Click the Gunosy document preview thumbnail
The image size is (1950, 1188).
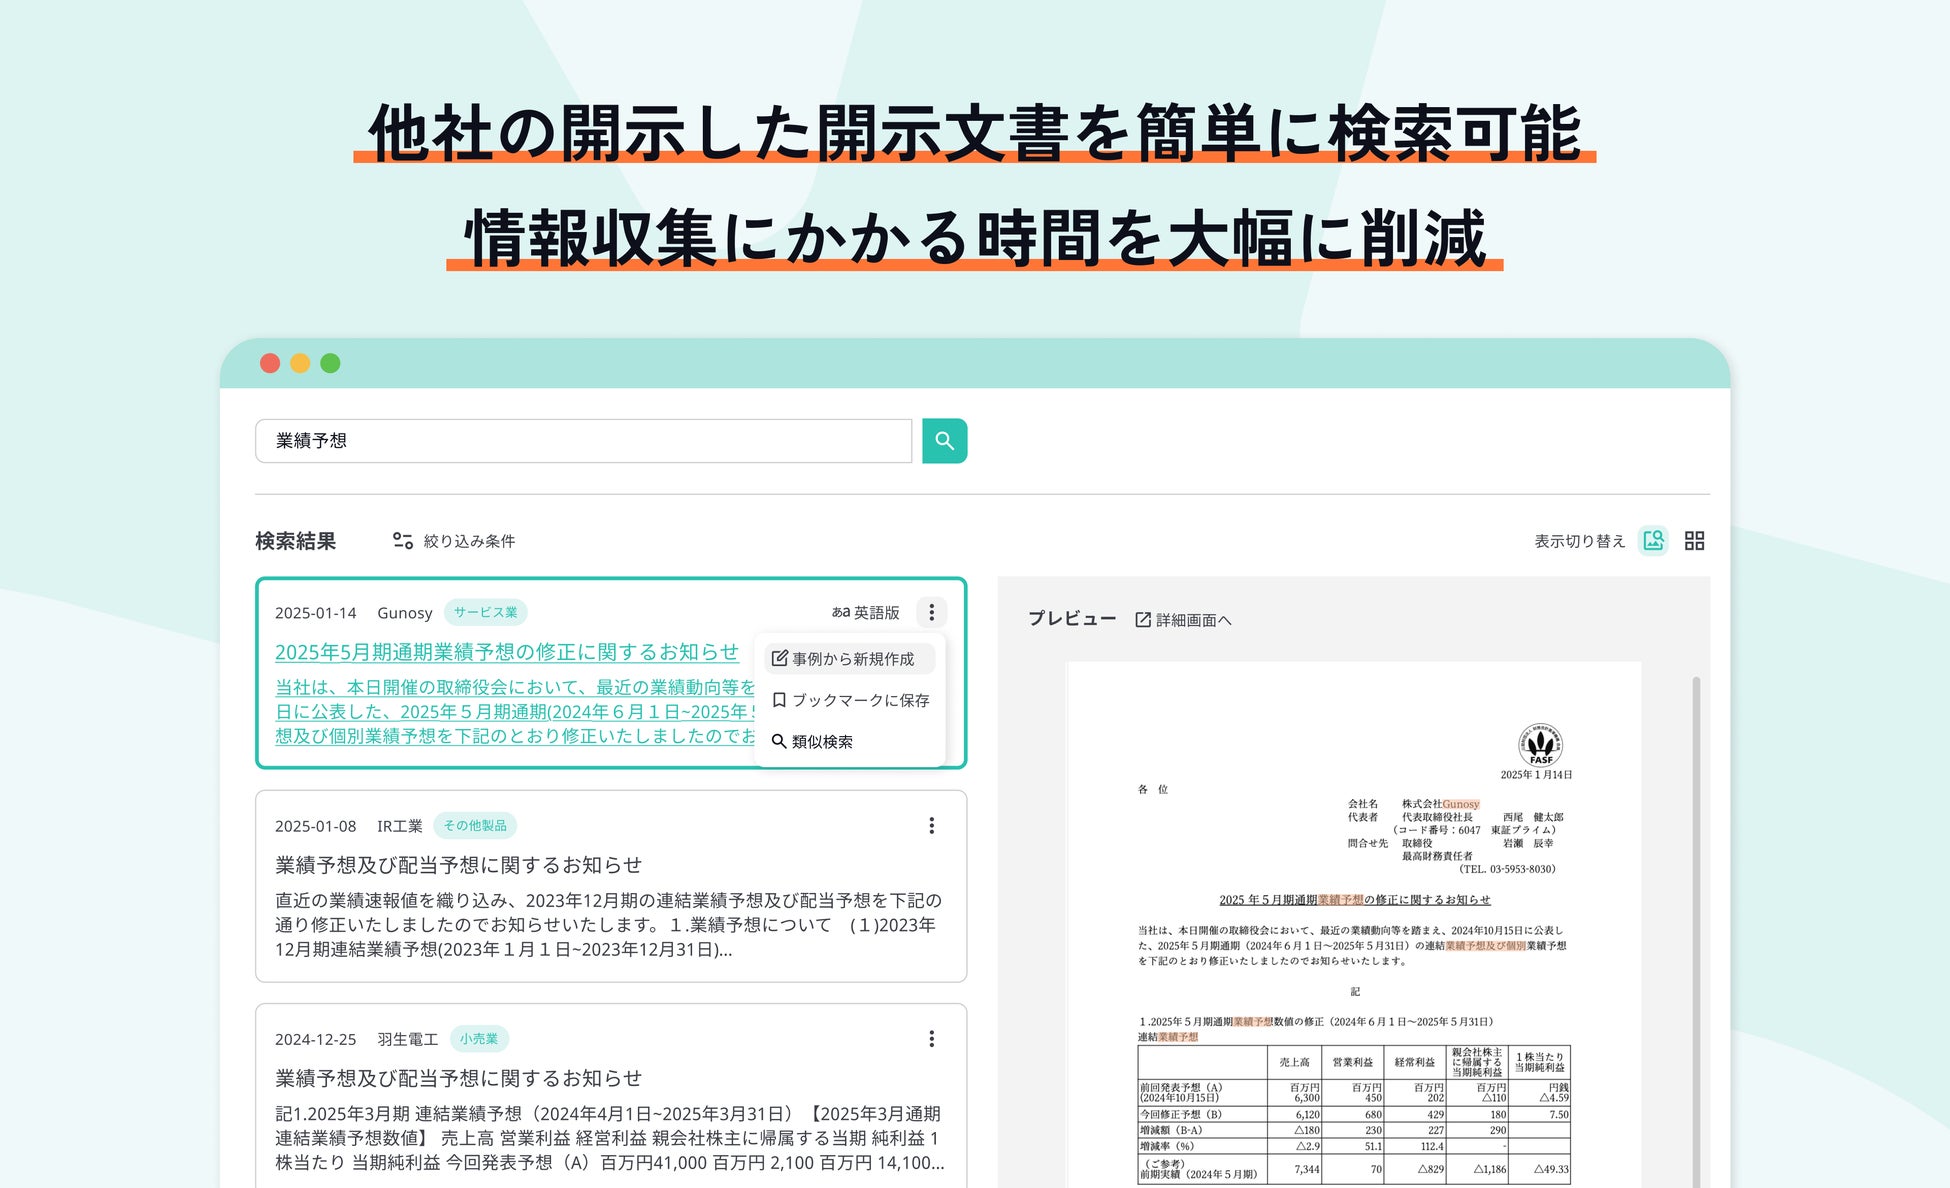pyautogui.click(x=1353, y=925)
